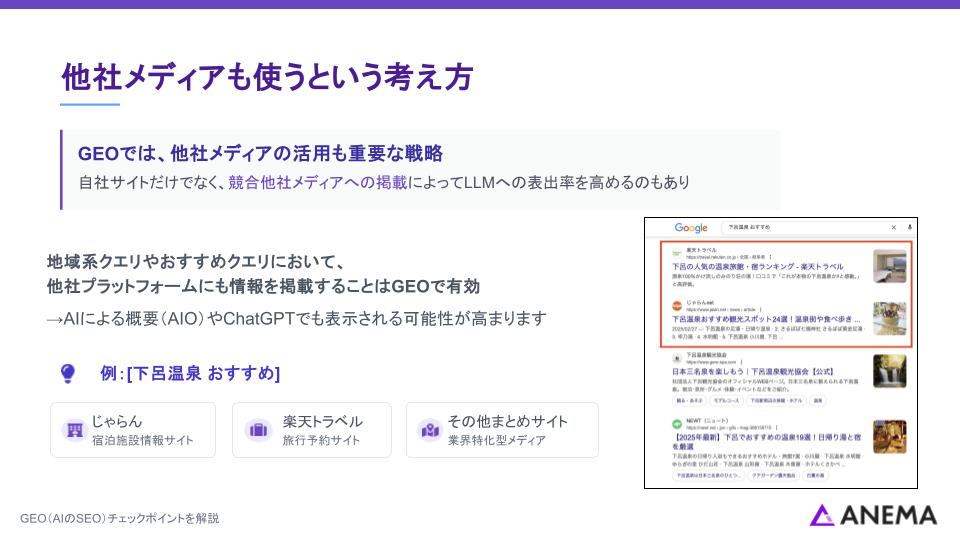The image size is (960, 540).
Task: Clear the search with the X icon
Action: click(894, 228)
